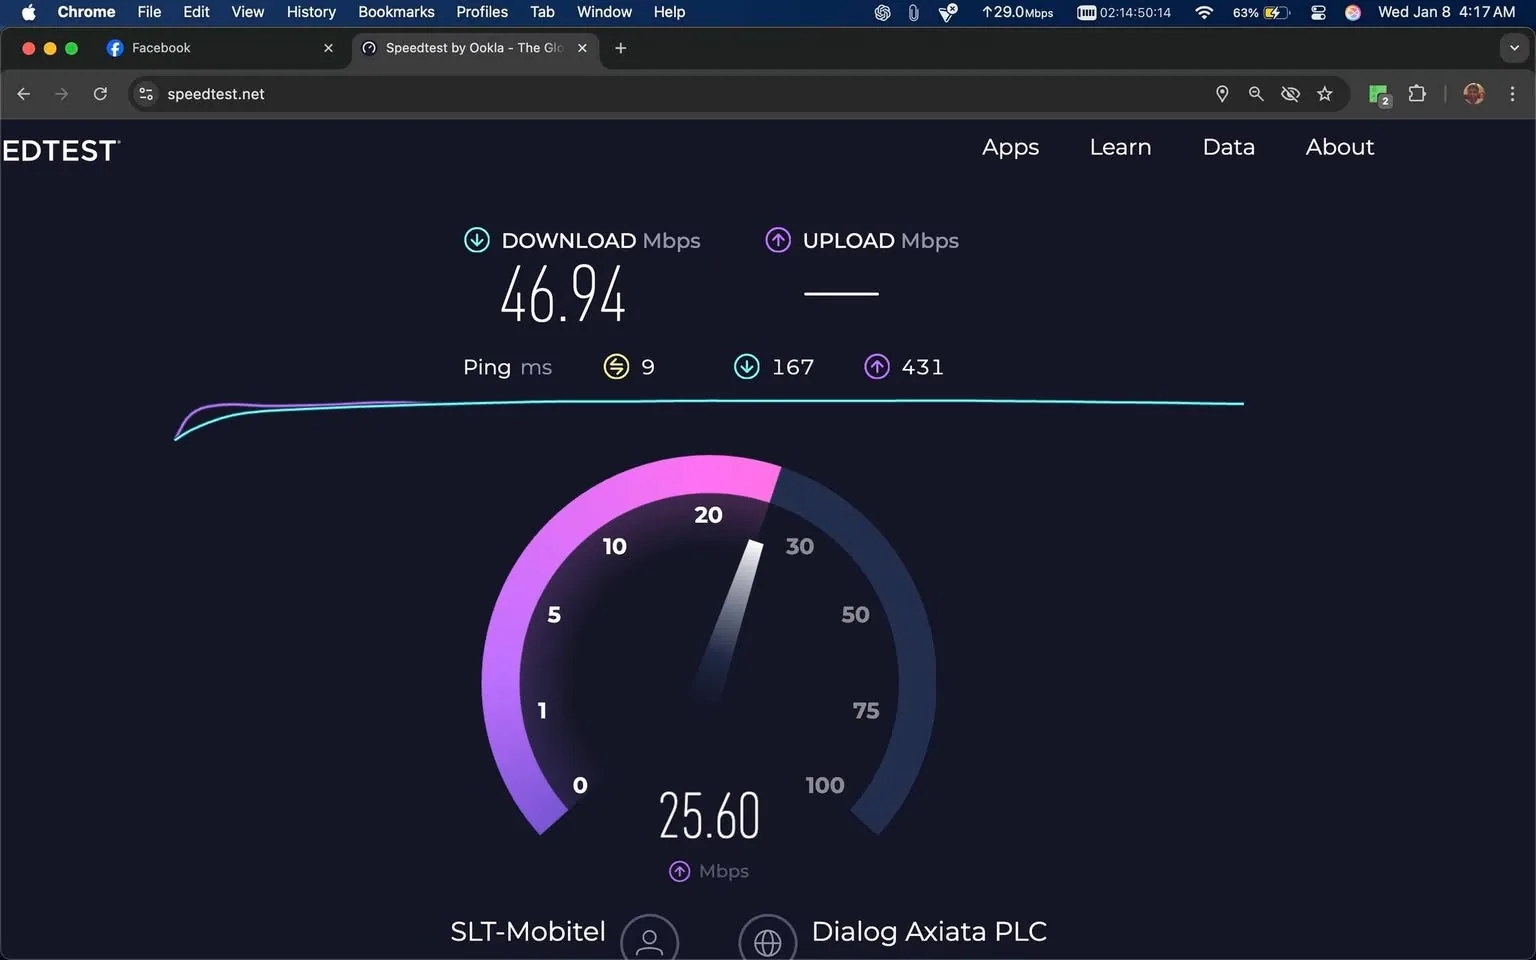Image resolution: width=1536 pixels, height=960 pixels.
Task: Click the purple upload speed icon
Action: coord(778,240)
